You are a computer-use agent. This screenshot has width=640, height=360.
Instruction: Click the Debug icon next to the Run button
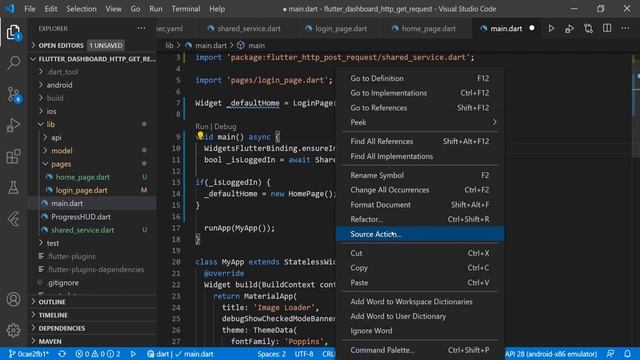tap(569, 28)
